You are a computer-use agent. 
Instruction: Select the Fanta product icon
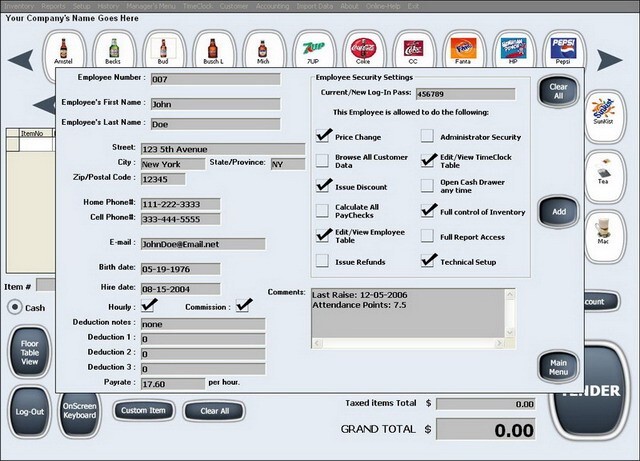click(x=463, y=51)
